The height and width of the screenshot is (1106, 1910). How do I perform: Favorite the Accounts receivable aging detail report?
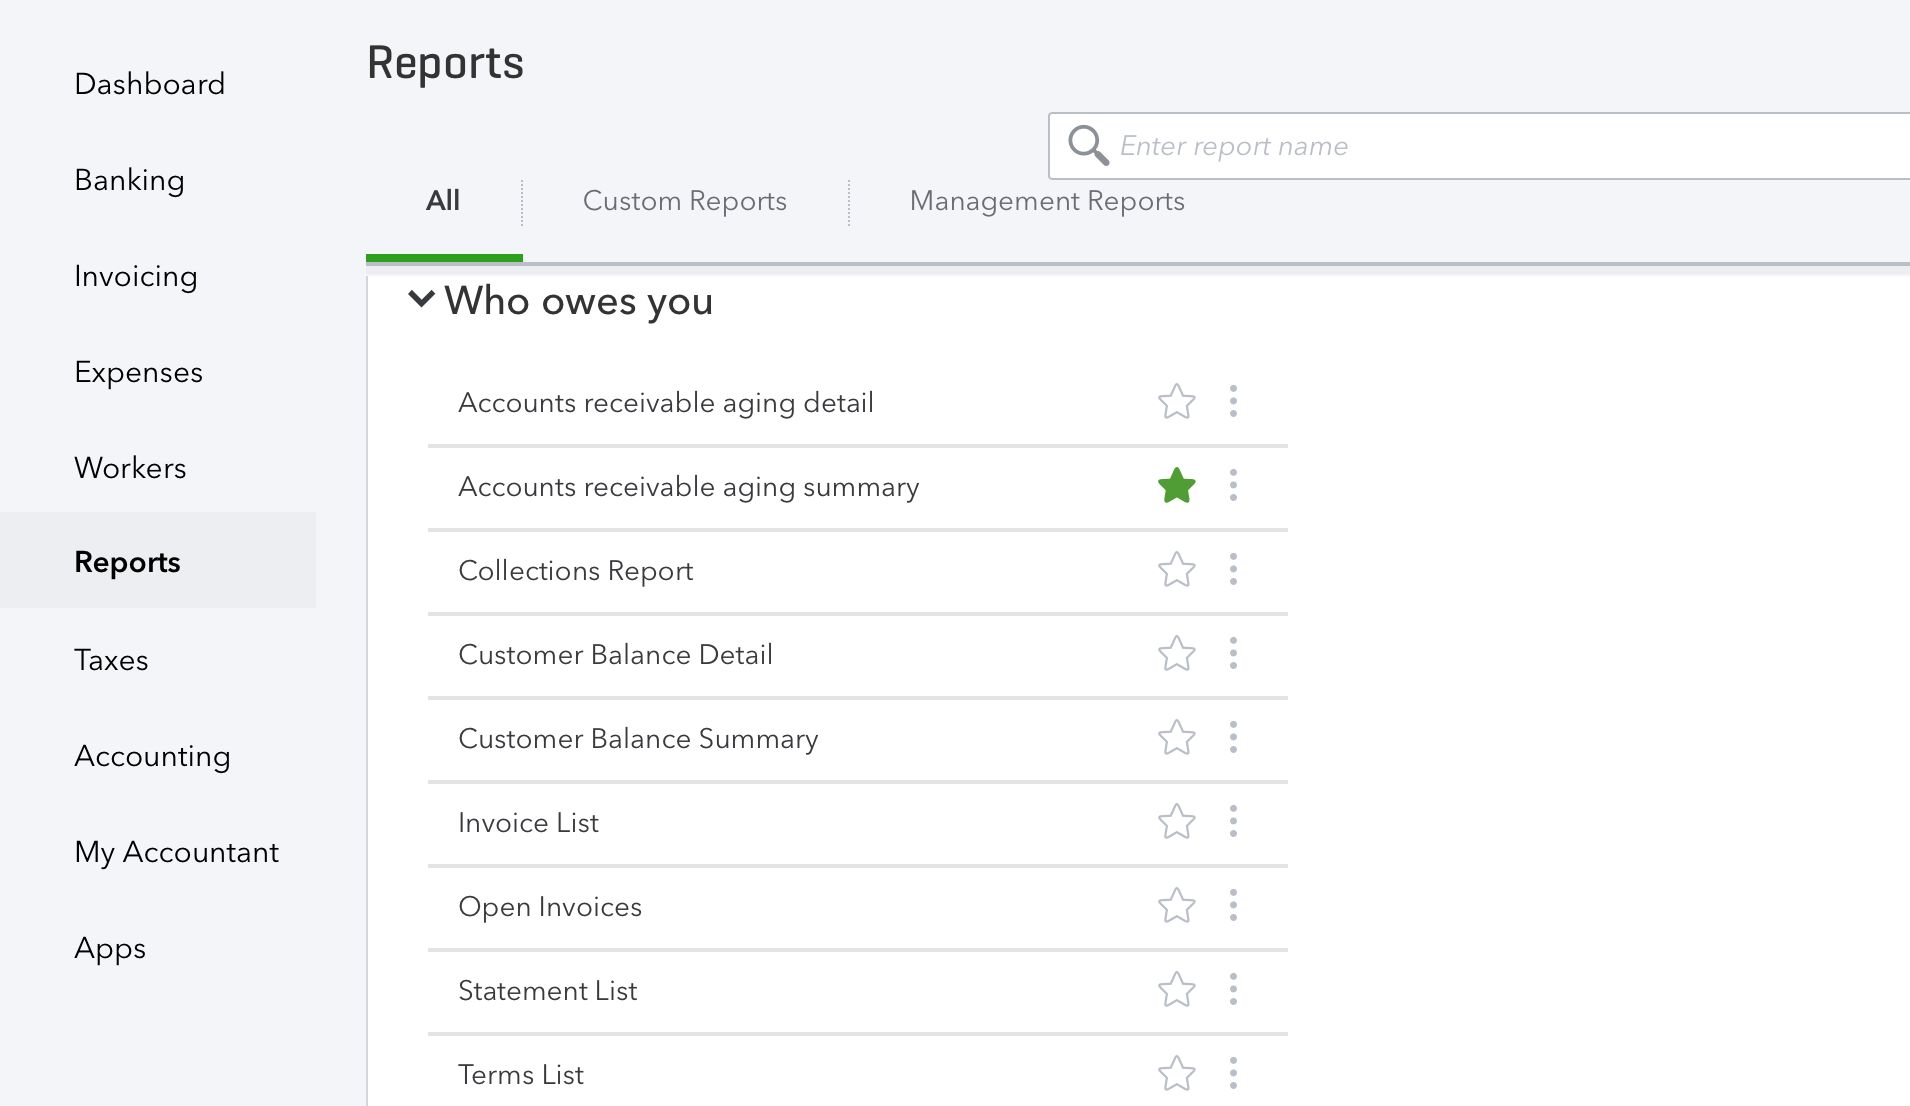1177,402
